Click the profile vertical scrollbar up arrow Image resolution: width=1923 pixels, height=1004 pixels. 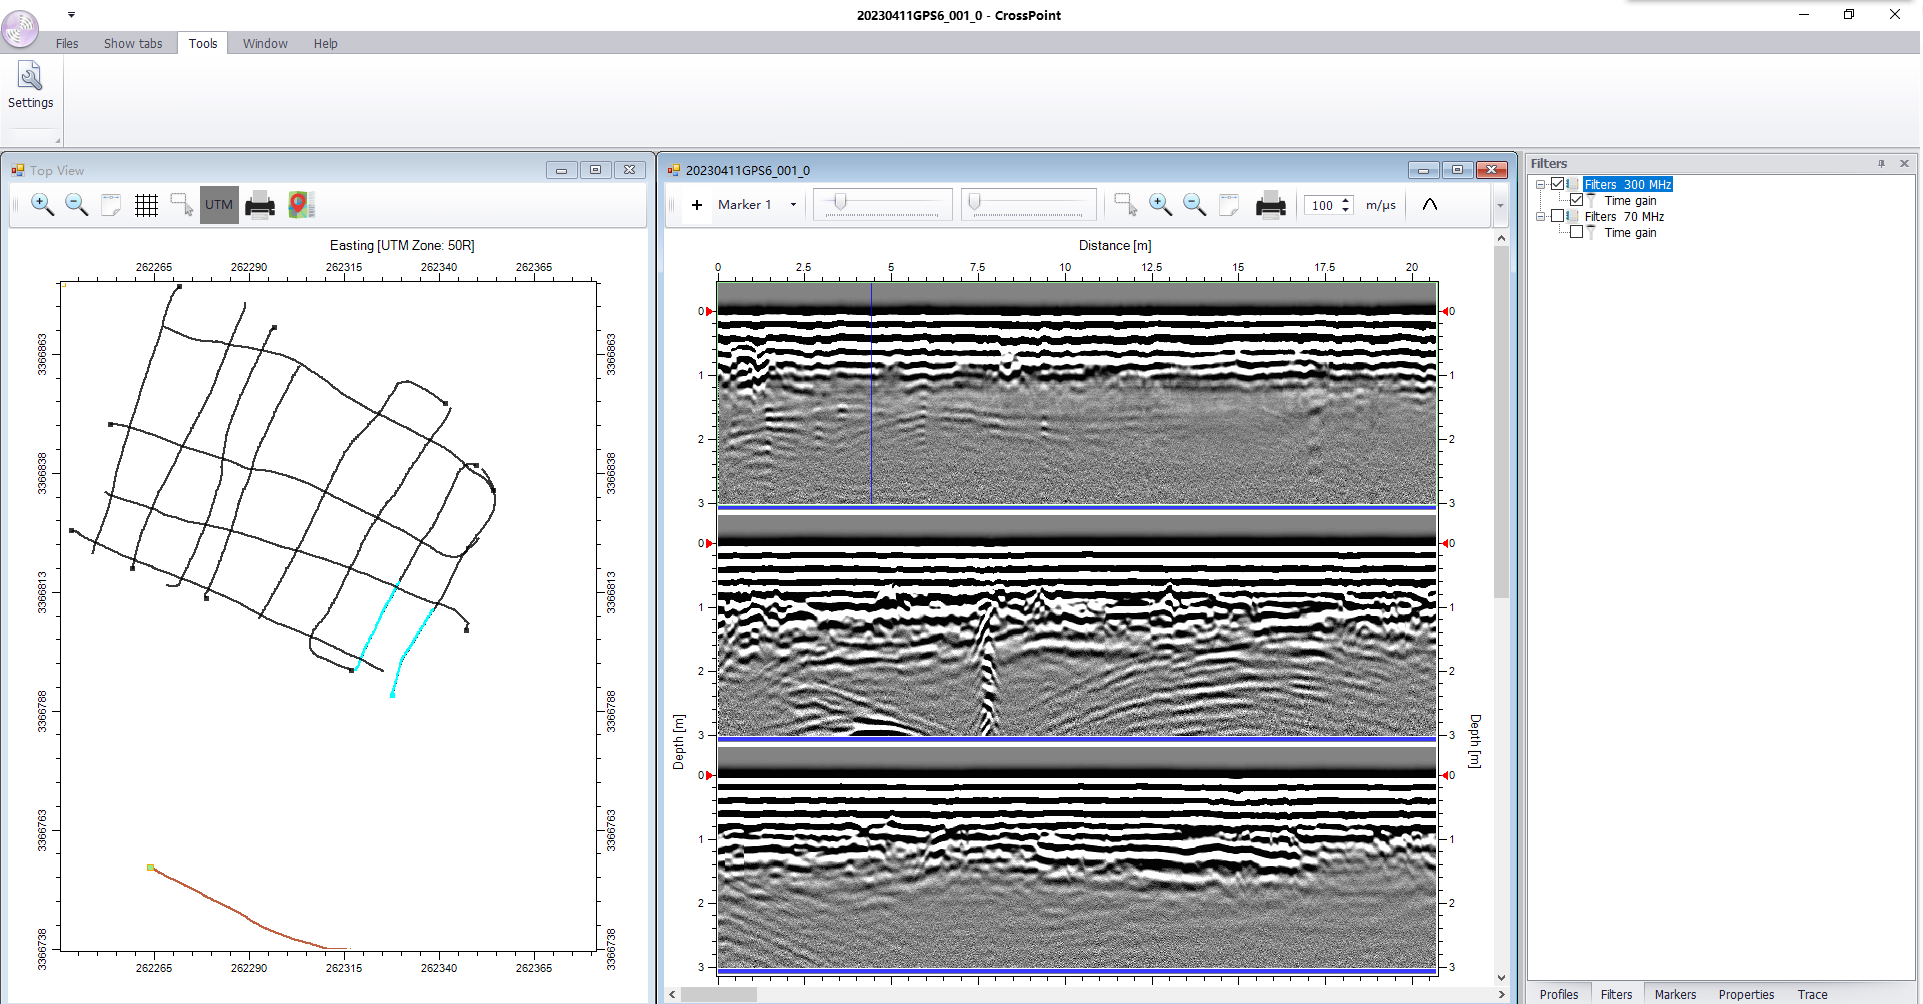coord(1501,238)
